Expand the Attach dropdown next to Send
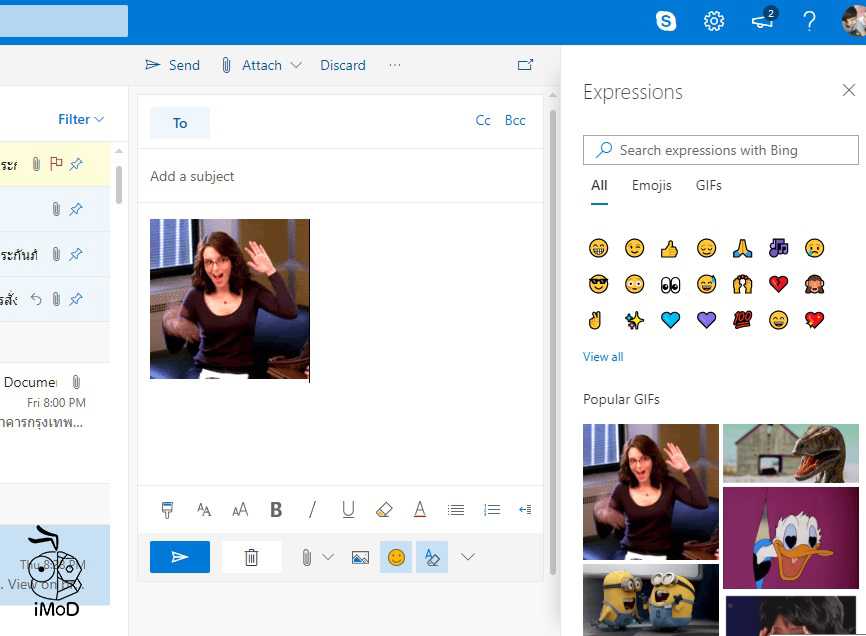 297,64
